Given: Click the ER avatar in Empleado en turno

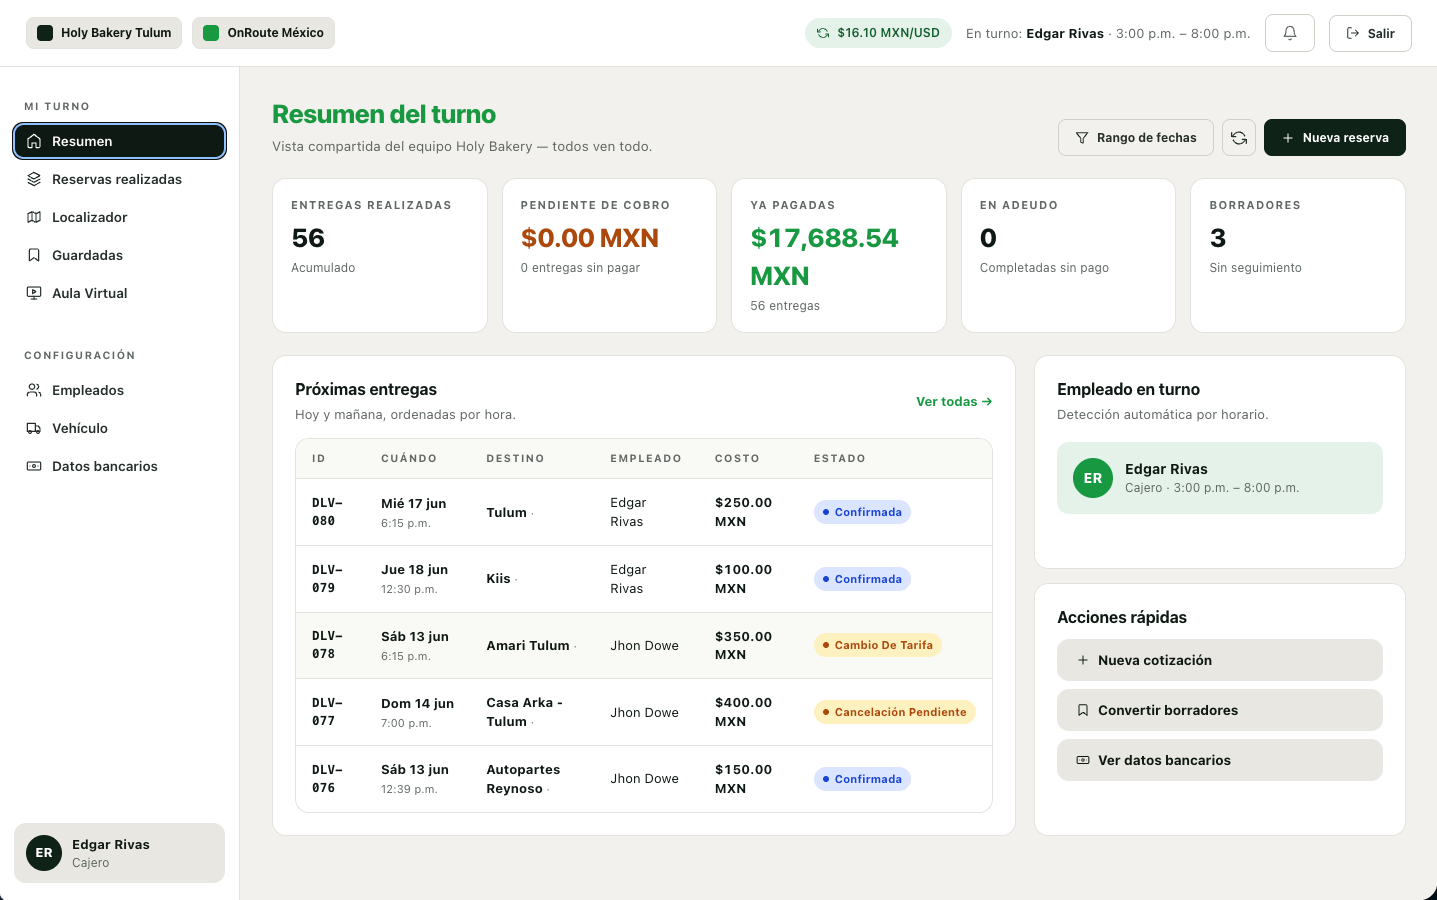Looking at the screenshot, I should 1093,478.
